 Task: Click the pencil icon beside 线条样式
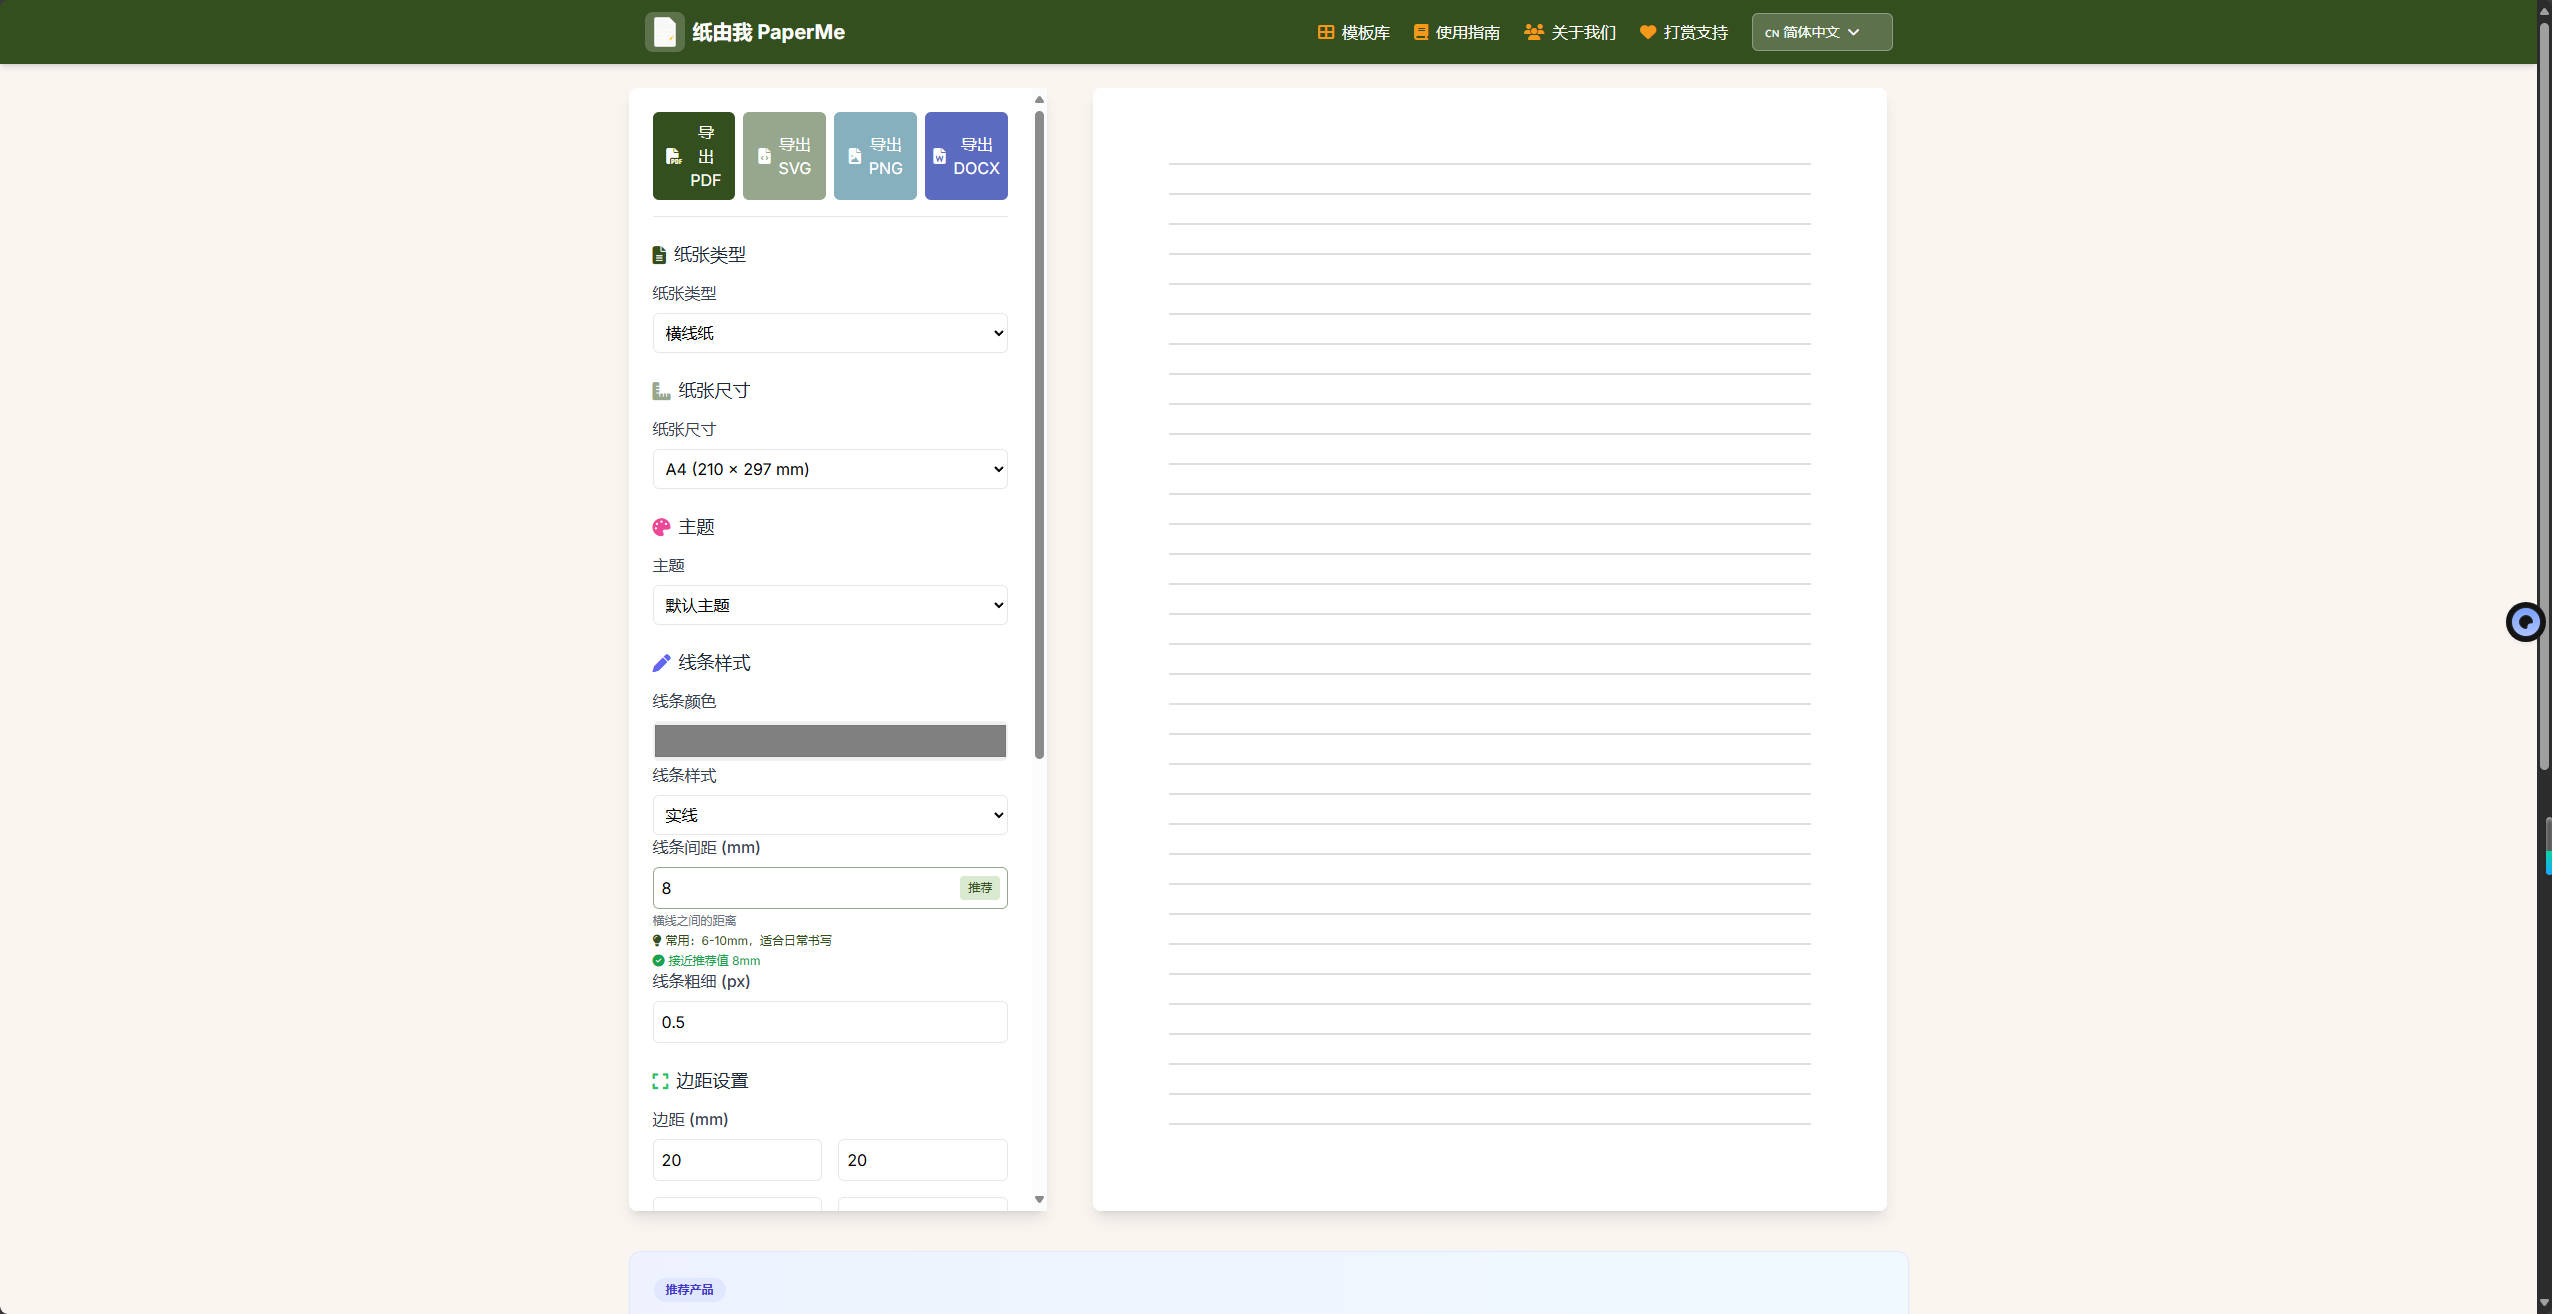pyautogui.click(x=661, y=663)
